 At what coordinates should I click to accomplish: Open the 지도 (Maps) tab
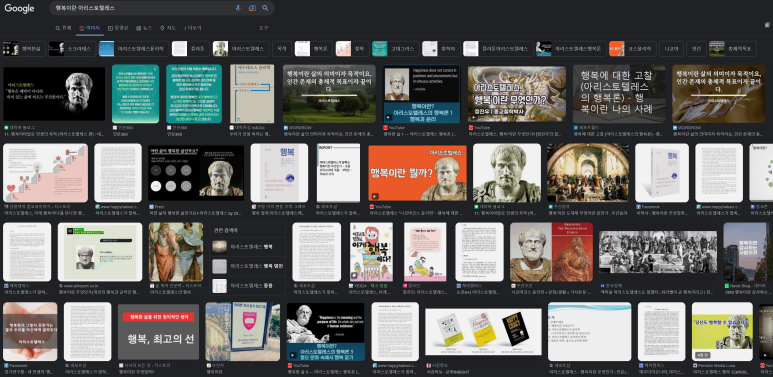click(168, 28)
